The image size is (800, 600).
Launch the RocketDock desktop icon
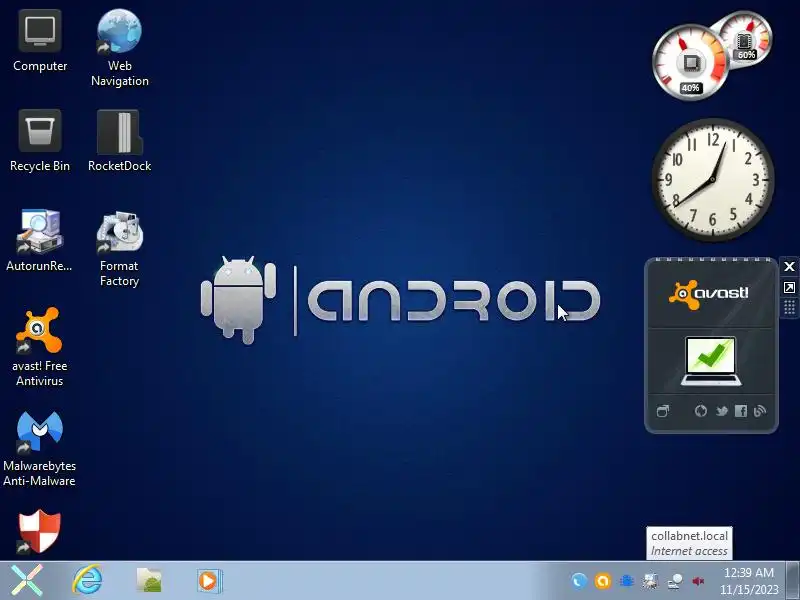coord(119,141)
